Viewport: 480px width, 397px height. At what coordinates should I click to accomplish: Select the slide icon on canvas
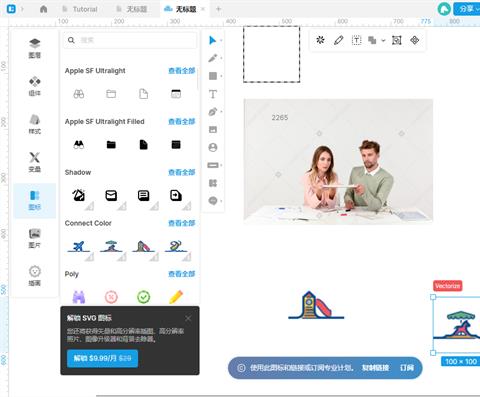click(316, 305)
